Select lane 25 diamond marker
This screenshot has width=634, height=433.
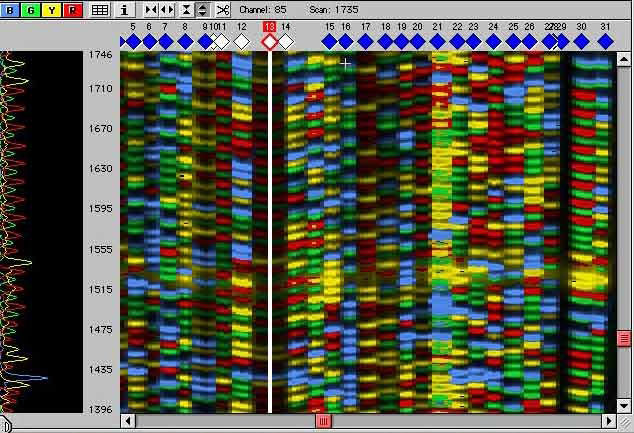[x=514, y=42]
